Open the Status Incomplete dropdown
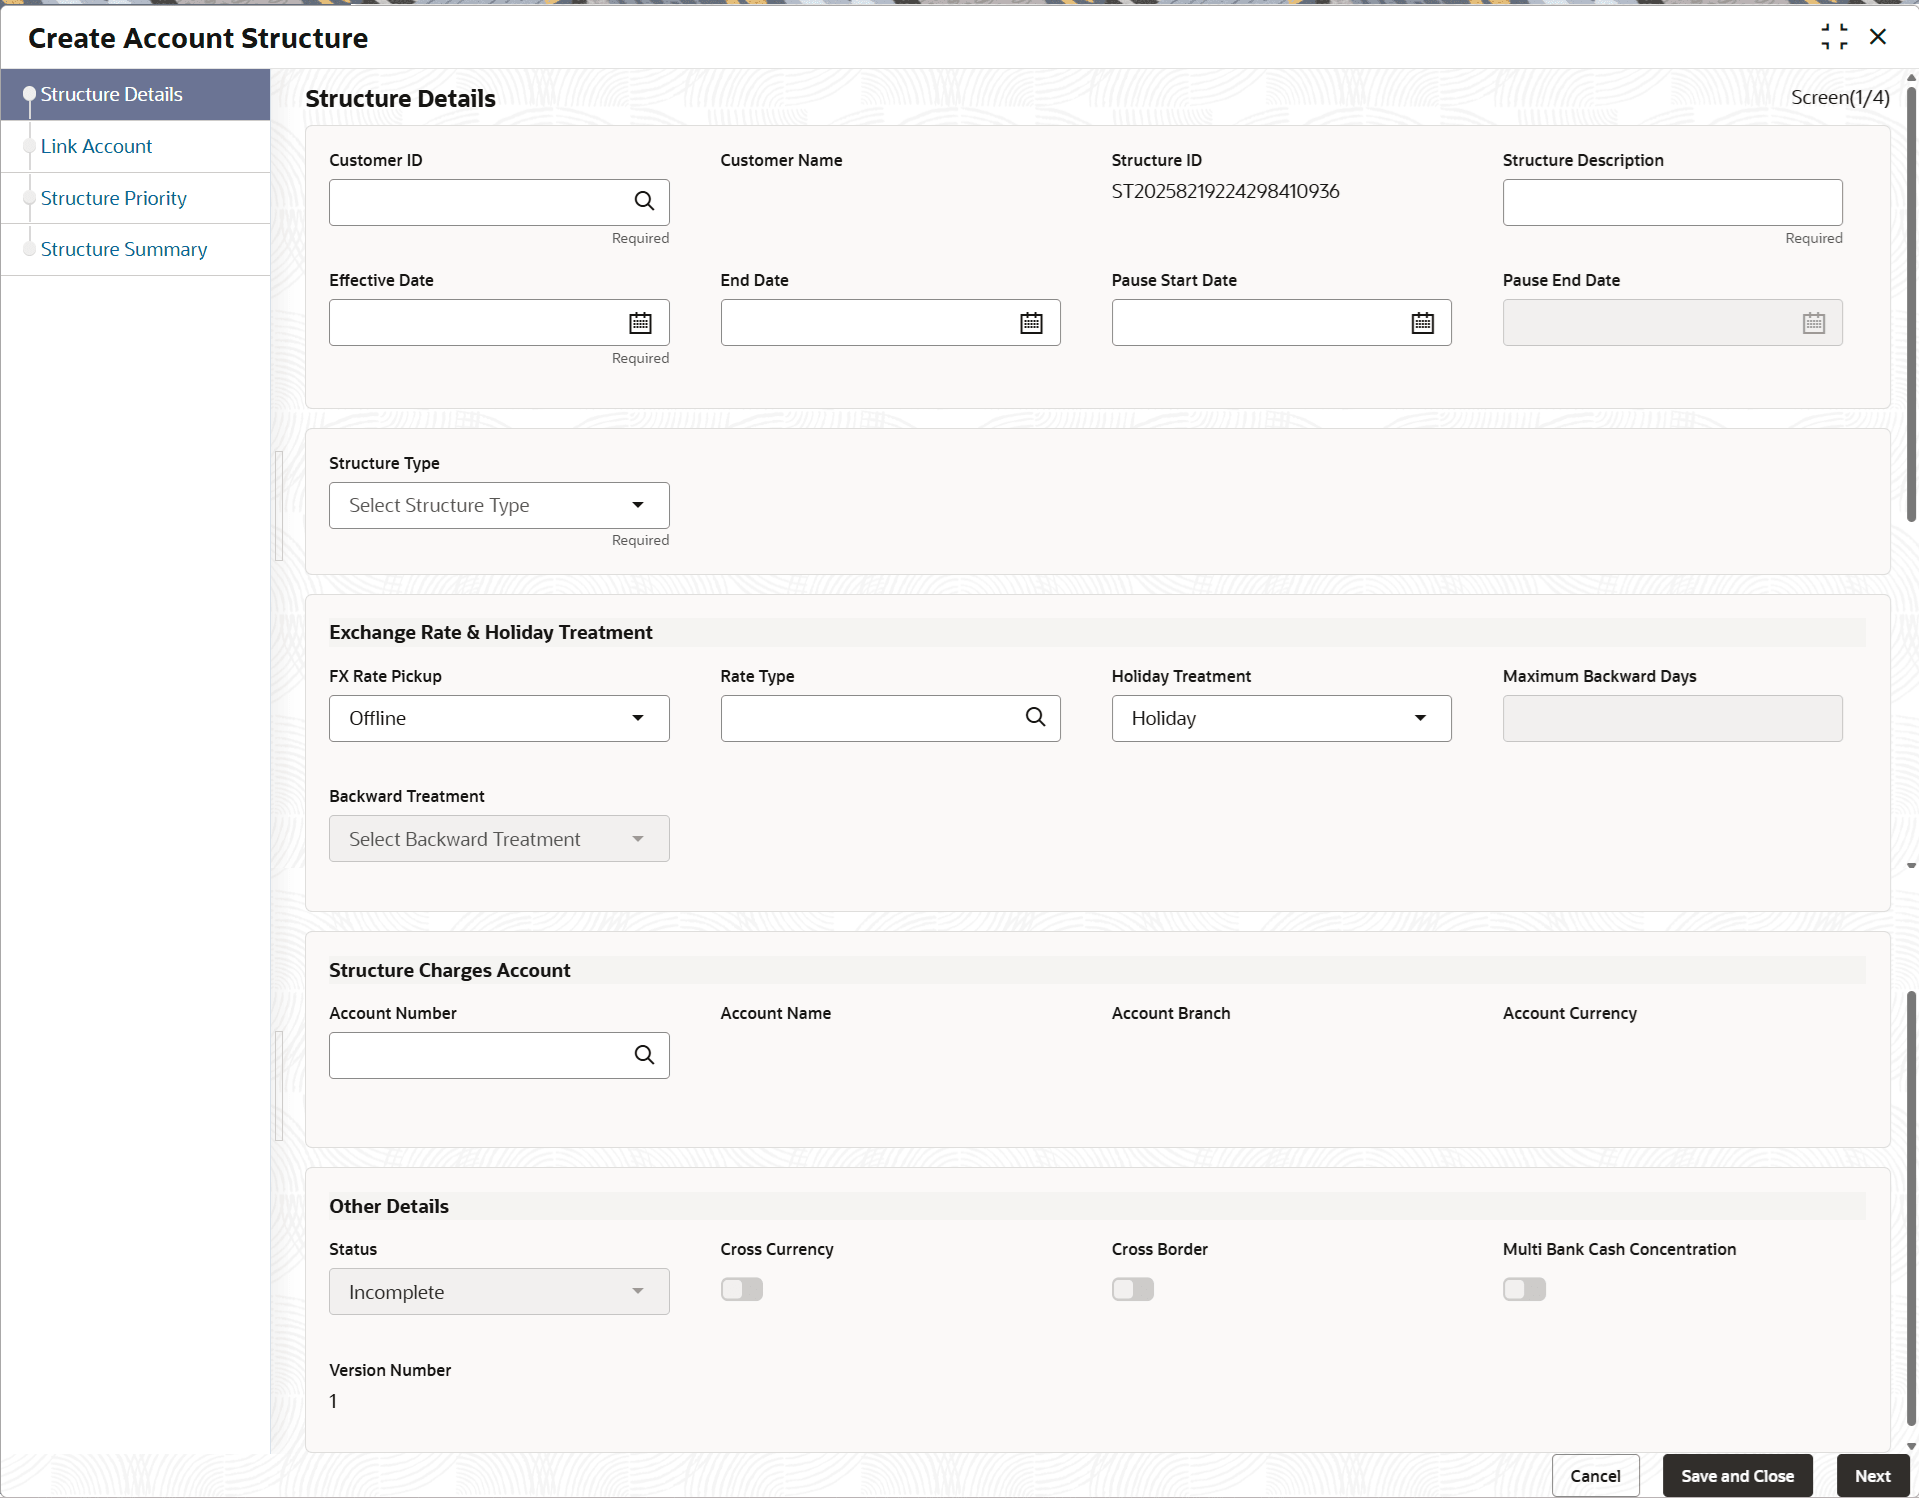 [499, 1292]
